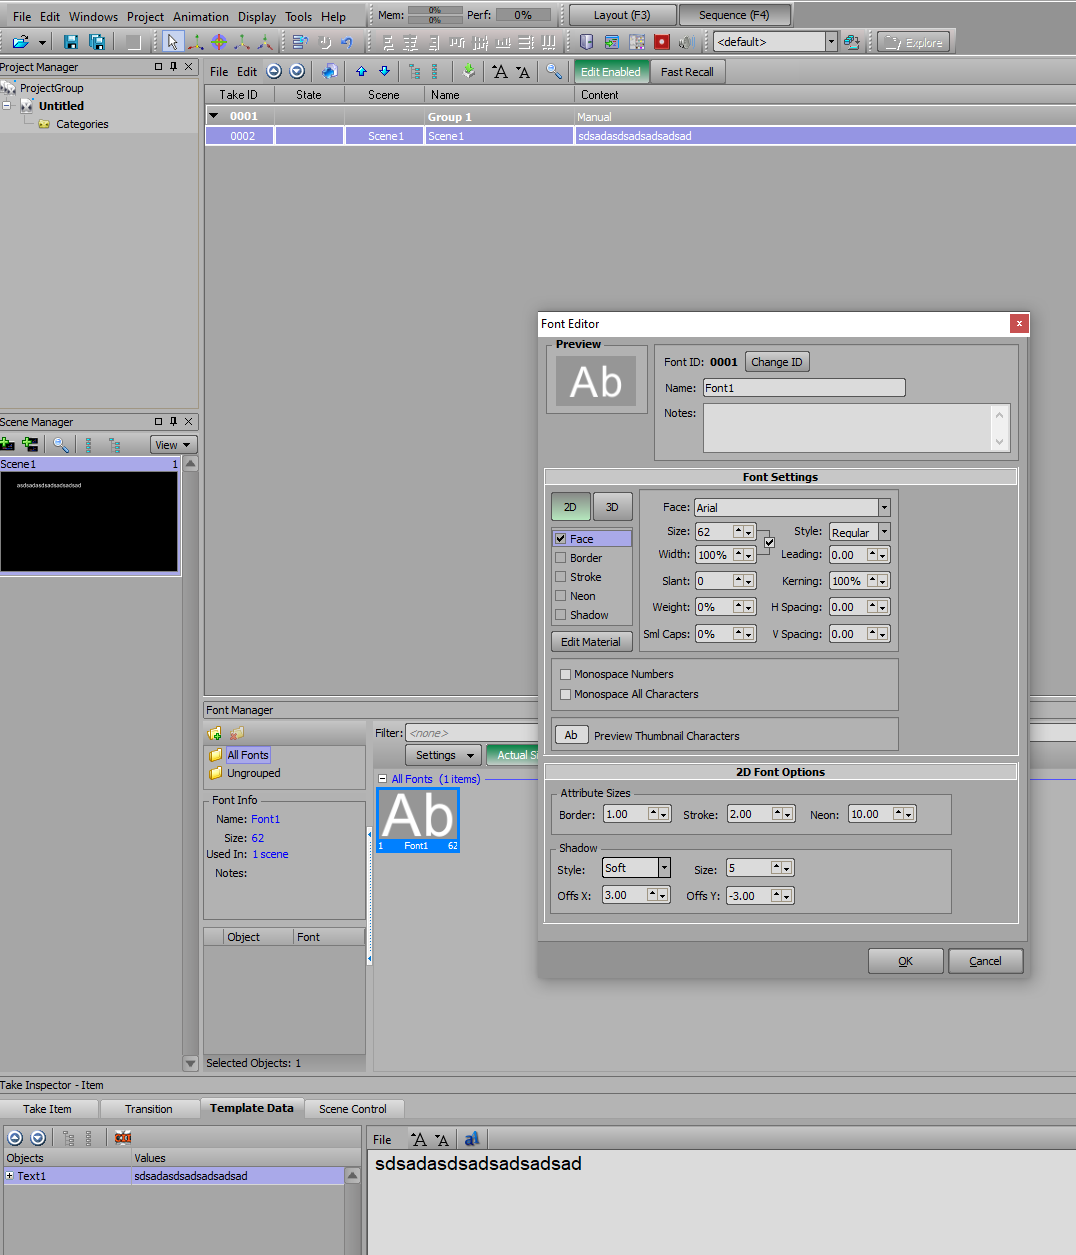Click the blue up arrow in sequence toolbar

point(361,72)
